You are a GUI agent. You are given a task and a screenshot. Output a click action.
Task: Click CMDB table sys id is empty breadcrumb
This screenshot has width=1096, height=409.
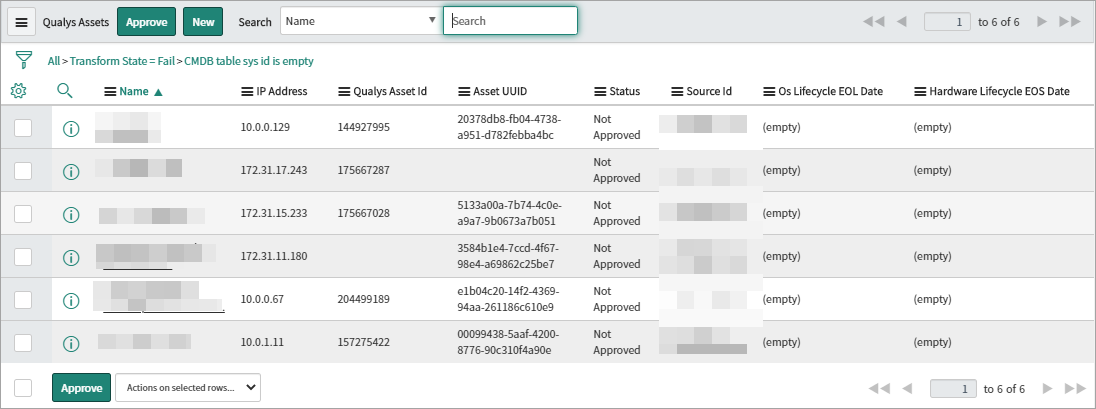click(x=249, y=62)
